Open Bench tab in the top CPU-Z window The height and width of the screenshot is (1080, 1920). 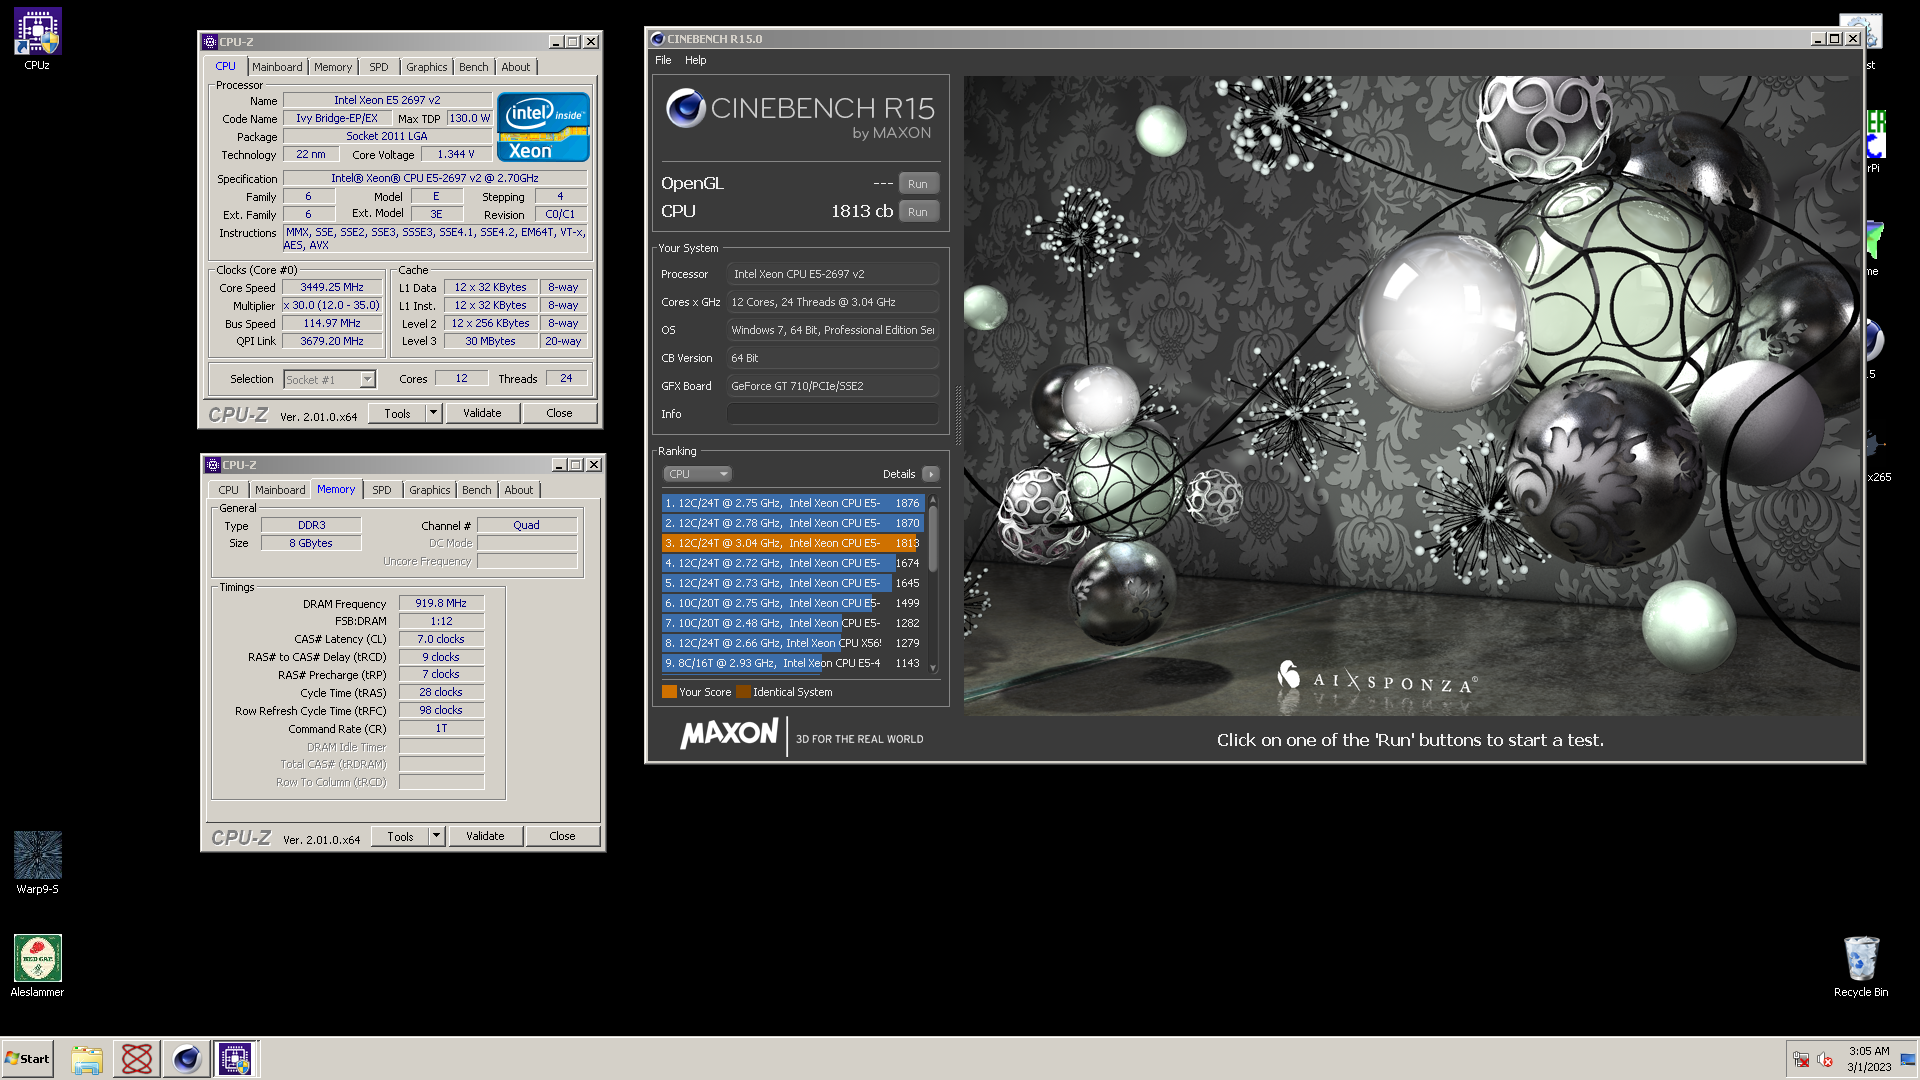tap(474, 67)
